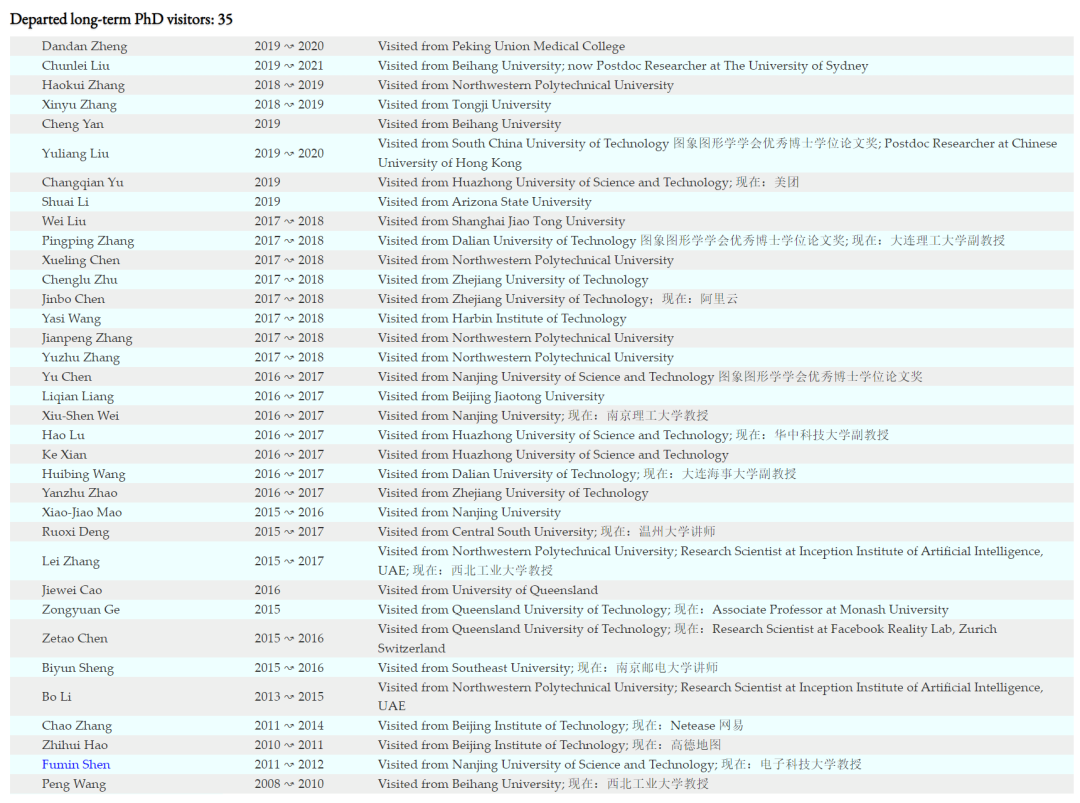Select Visited from Arizona State University
1080x803 pixels.
tap(484, 202)
